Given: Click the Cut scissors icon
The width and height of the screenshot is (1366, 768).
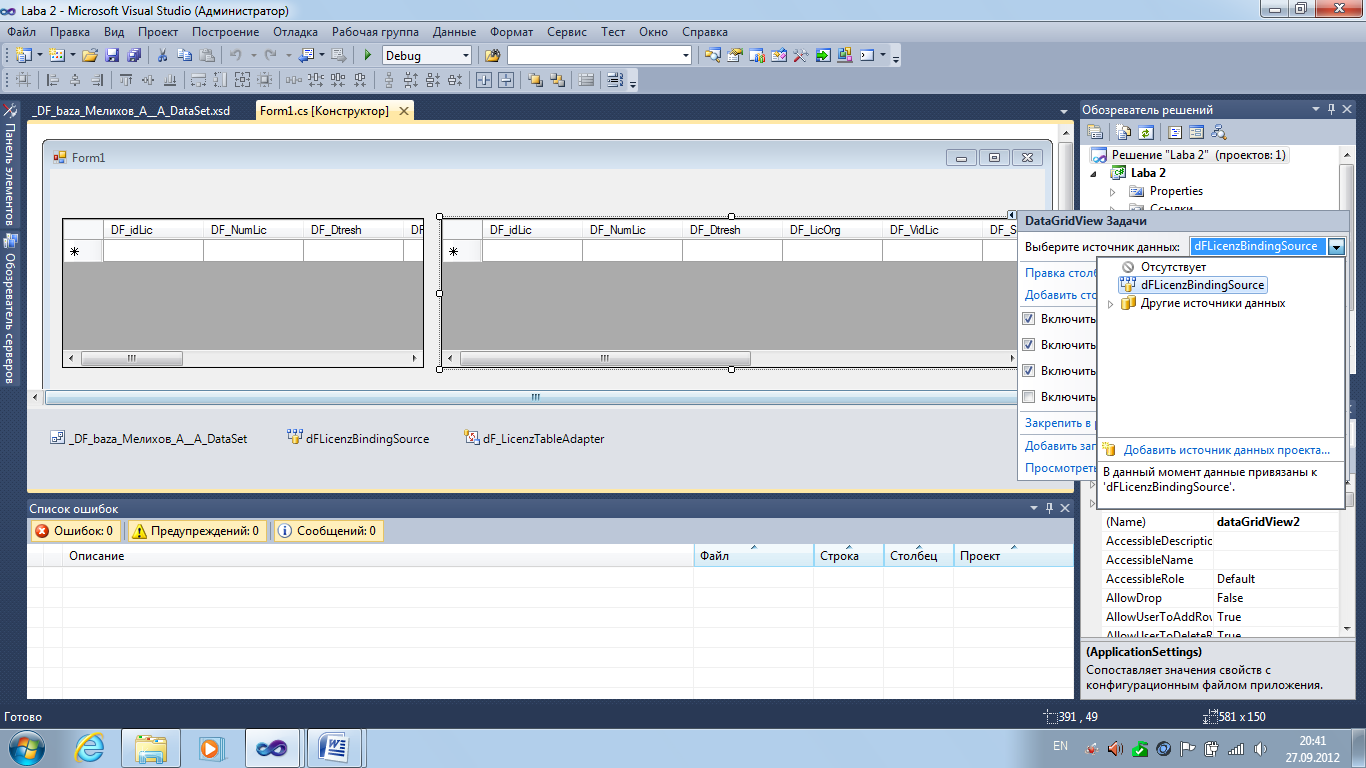Looking at the screenshot, I should click(x=163, y=56).
